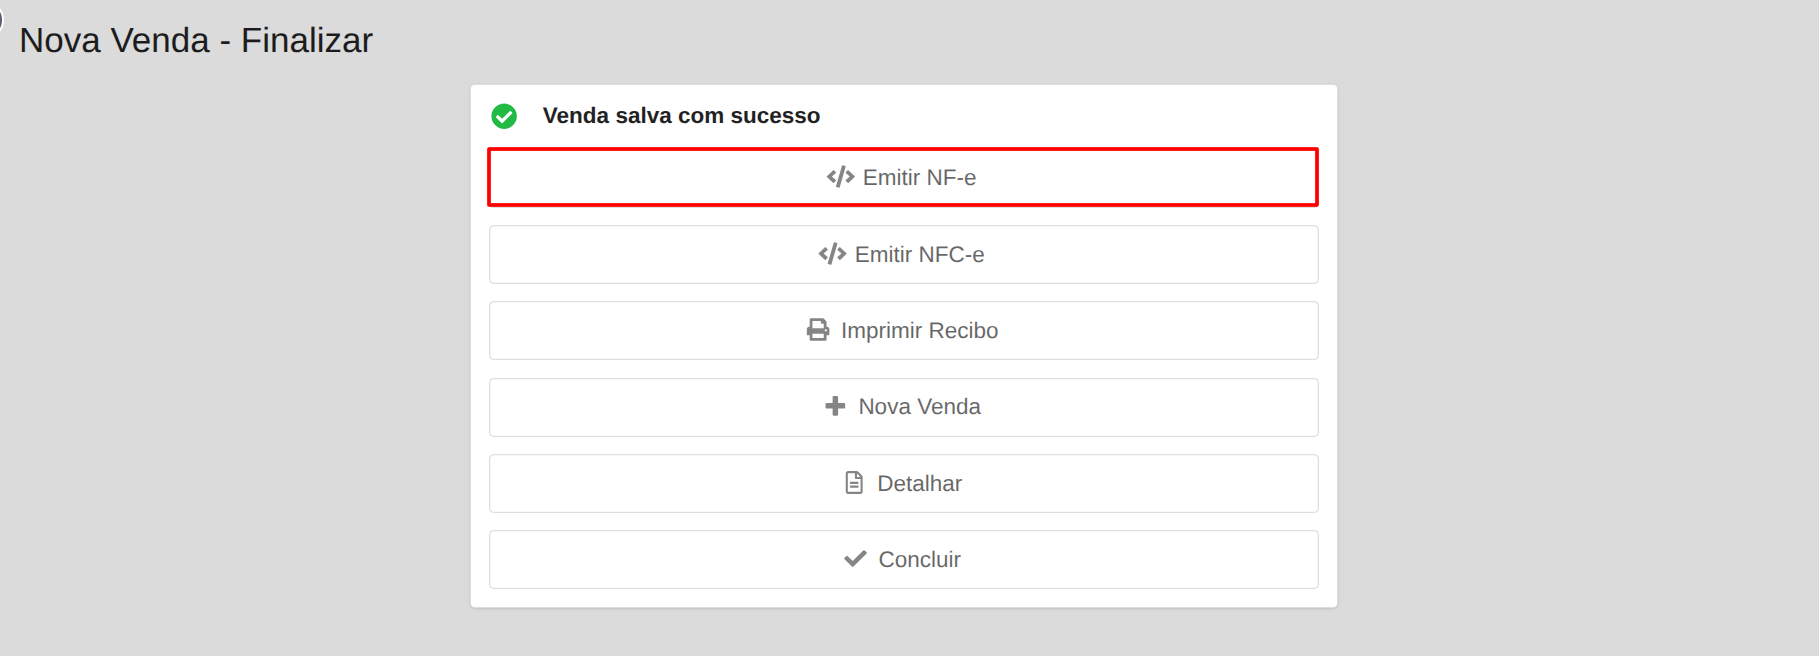Start another sale via Nova Venda button text

(919, 406)
